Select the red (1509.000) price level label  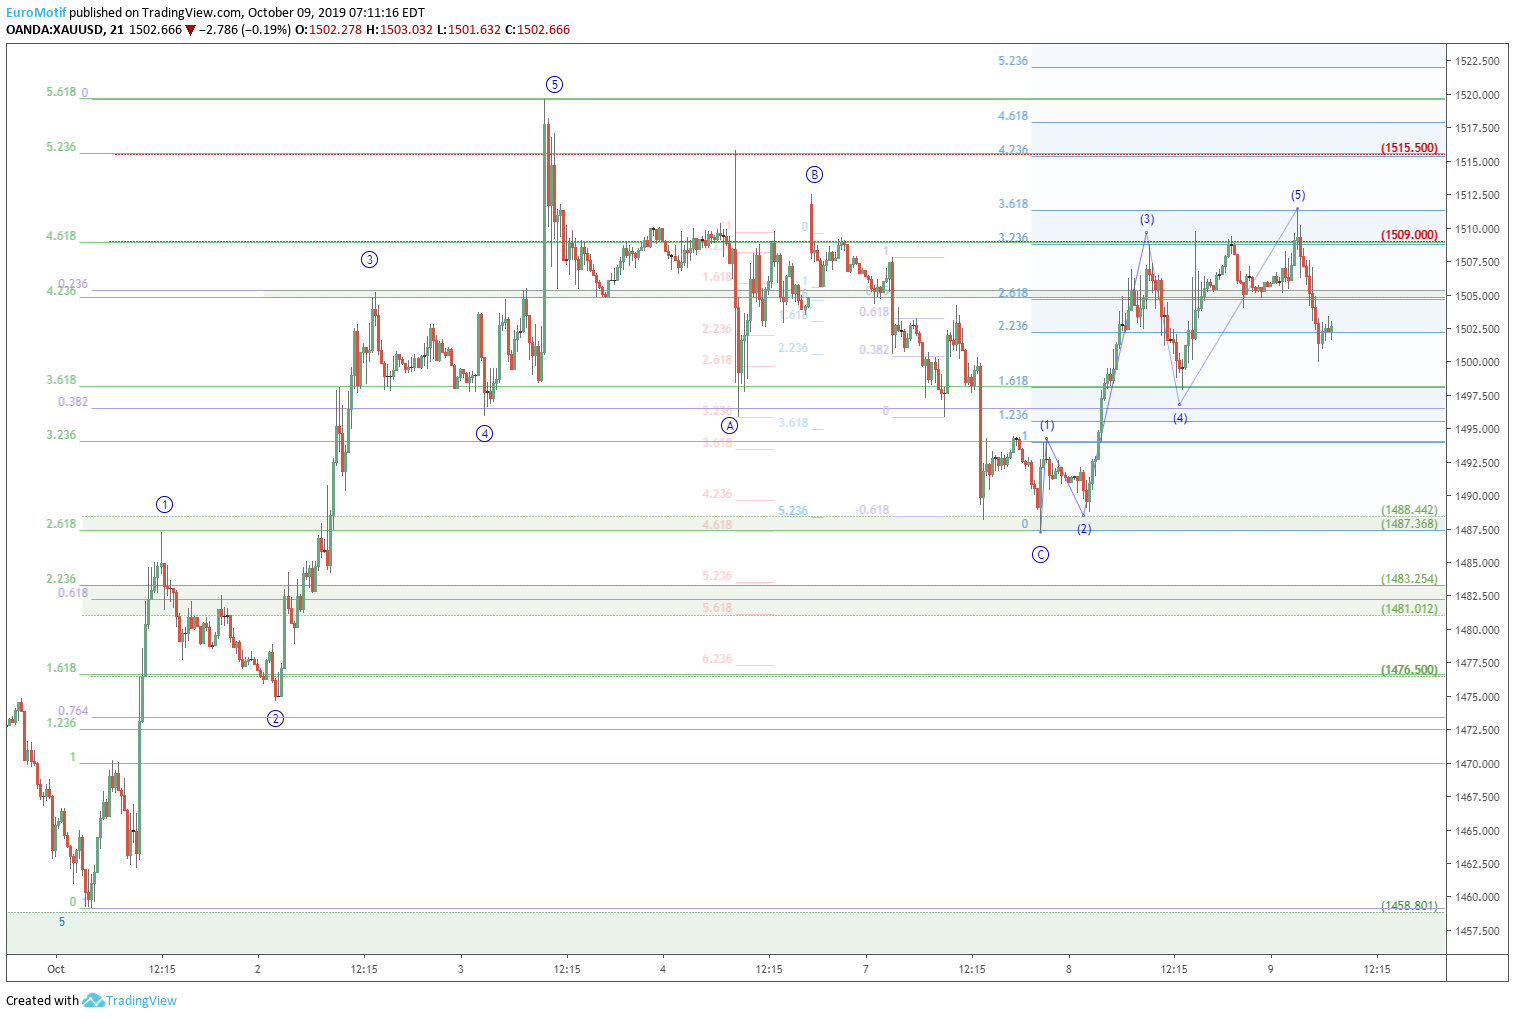click(1409, 235)
